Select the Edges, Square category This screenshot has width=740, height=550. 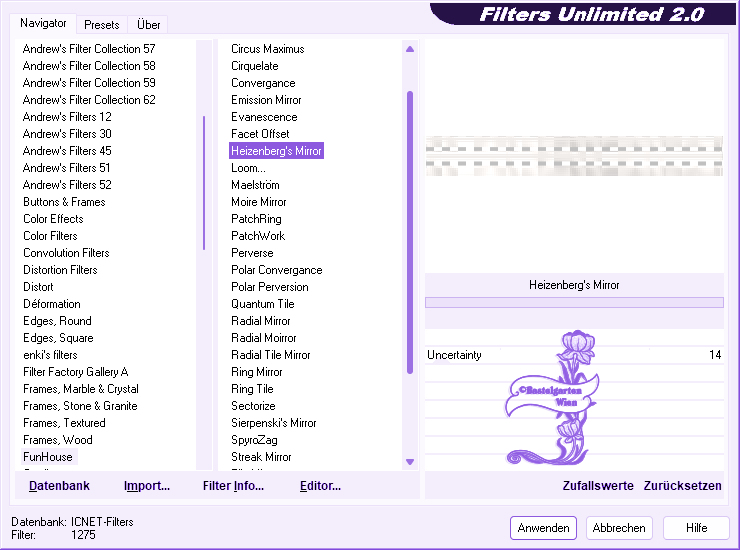(x=58, y=338)
